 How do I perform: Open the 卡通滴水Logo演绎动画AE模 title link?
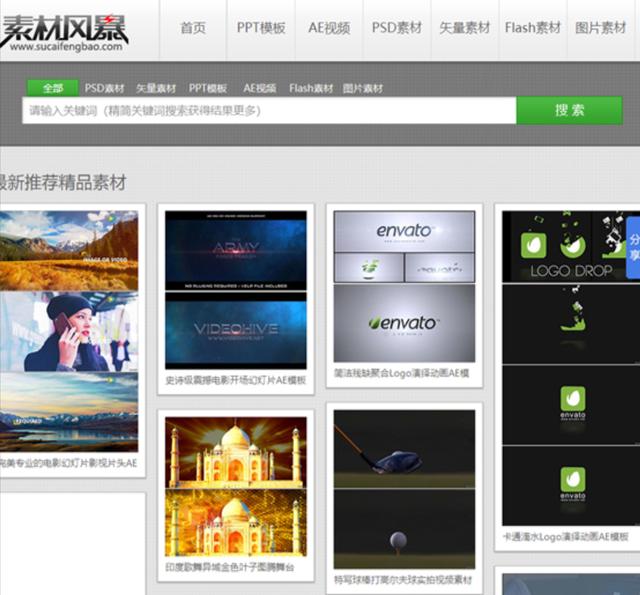(x=565, y=537)
